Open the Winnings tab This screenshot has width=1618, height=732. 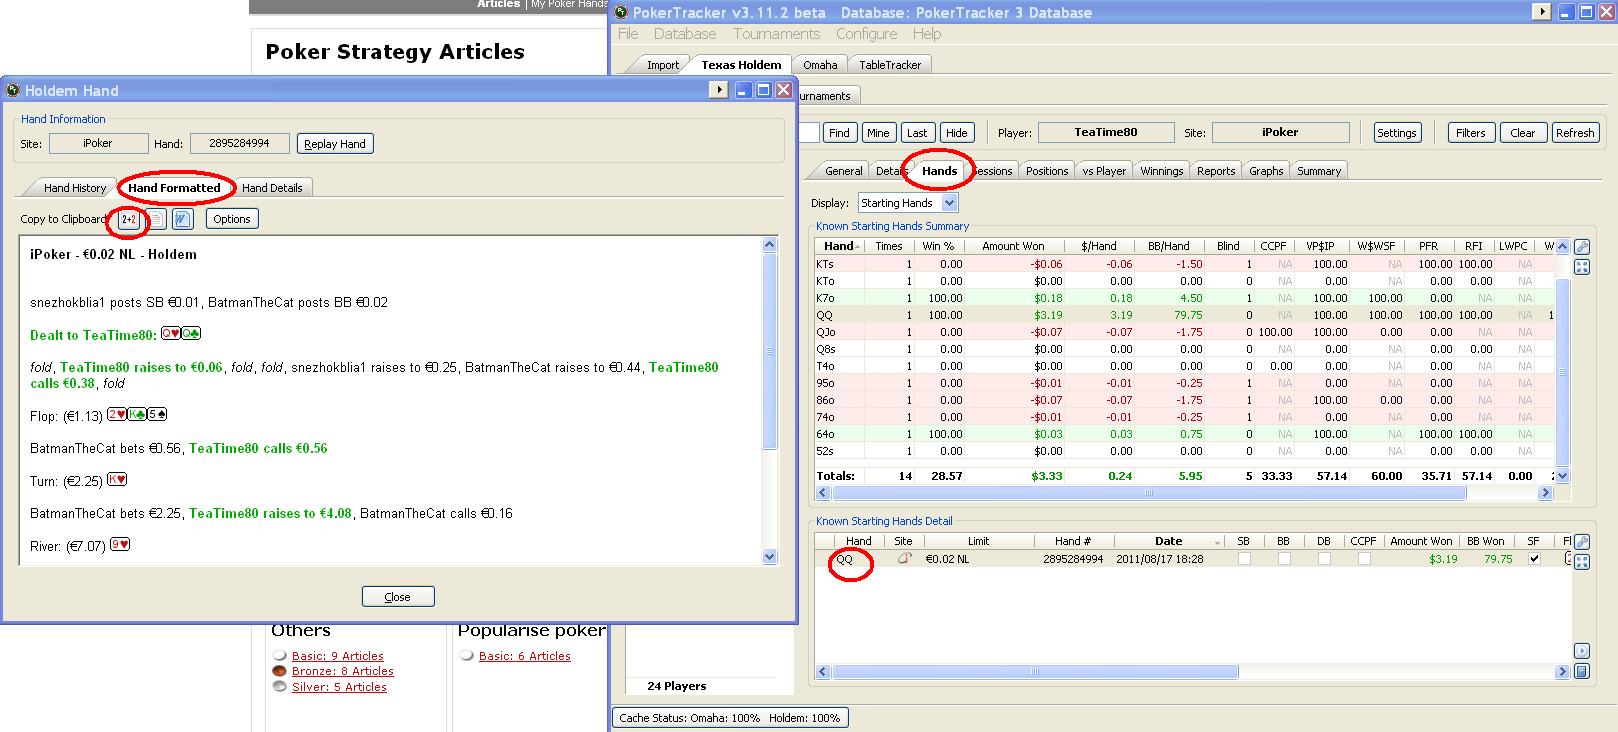click(1162, 171)
